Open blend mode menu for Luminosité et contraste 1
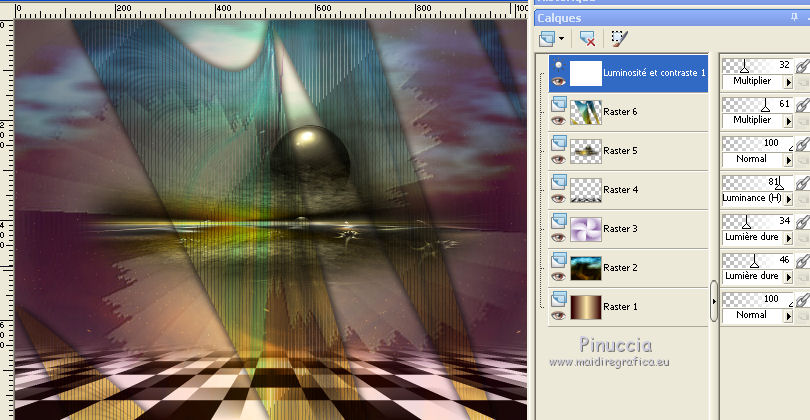Image resolution: width=810 pixels, height=420 pixels. tap(788, 82)
